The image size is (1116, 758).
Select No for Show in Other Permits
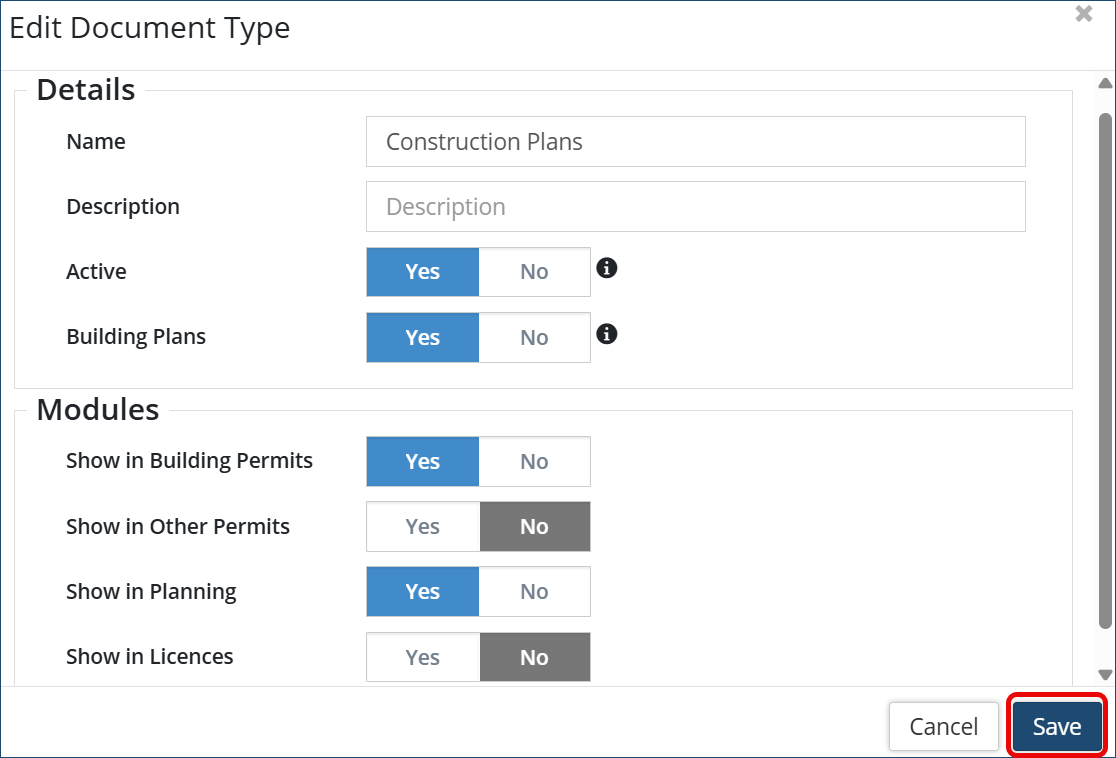pyautogui.click(x=534, y=526)
